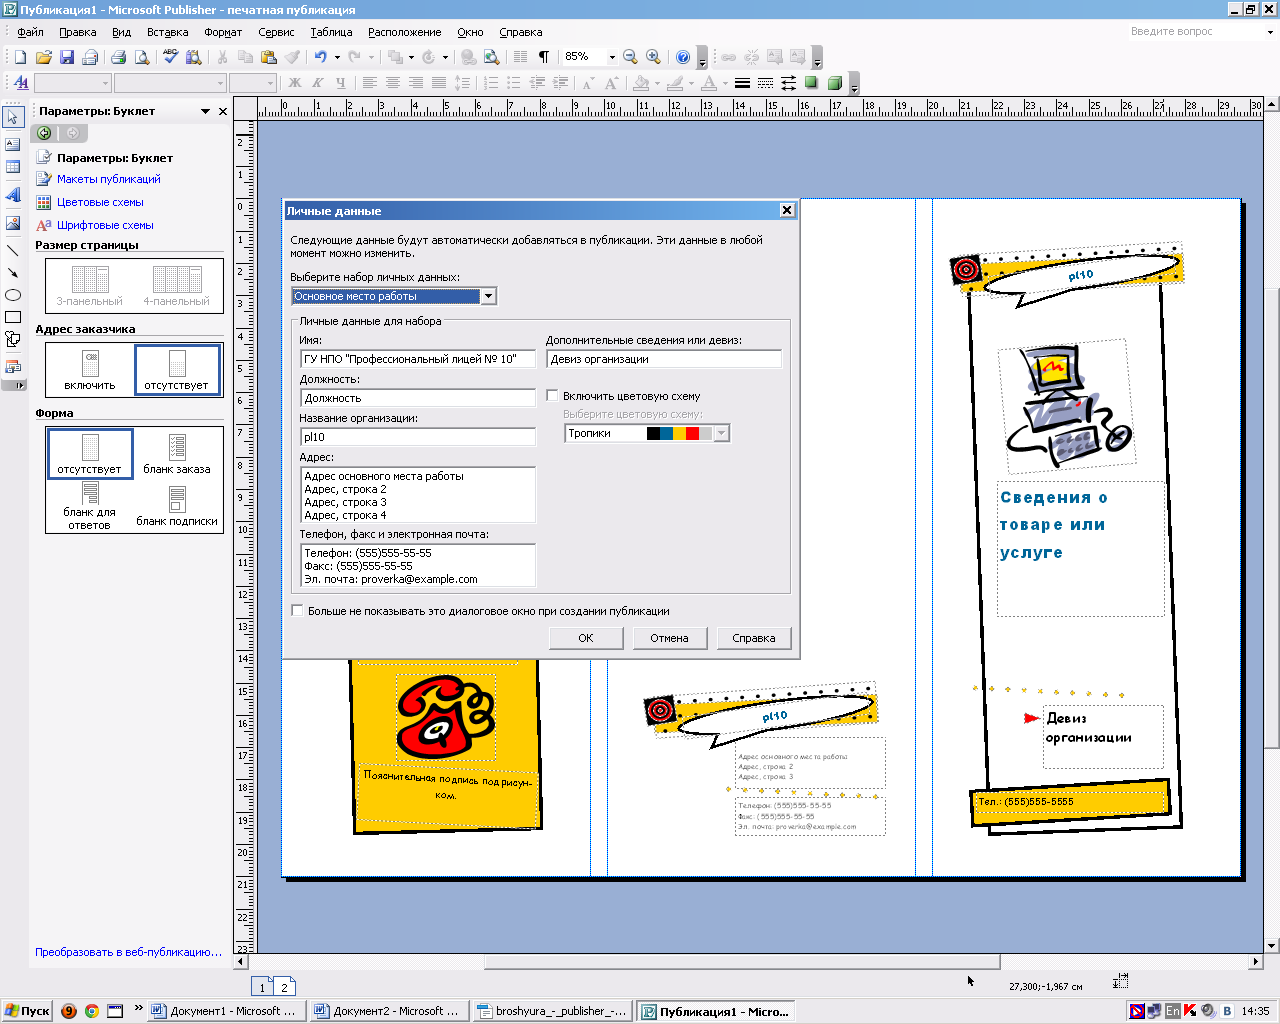The height and width of the screenshot is (1024, 1280).
Task: Choose the WordArt tool
Action: coord(13,195)
